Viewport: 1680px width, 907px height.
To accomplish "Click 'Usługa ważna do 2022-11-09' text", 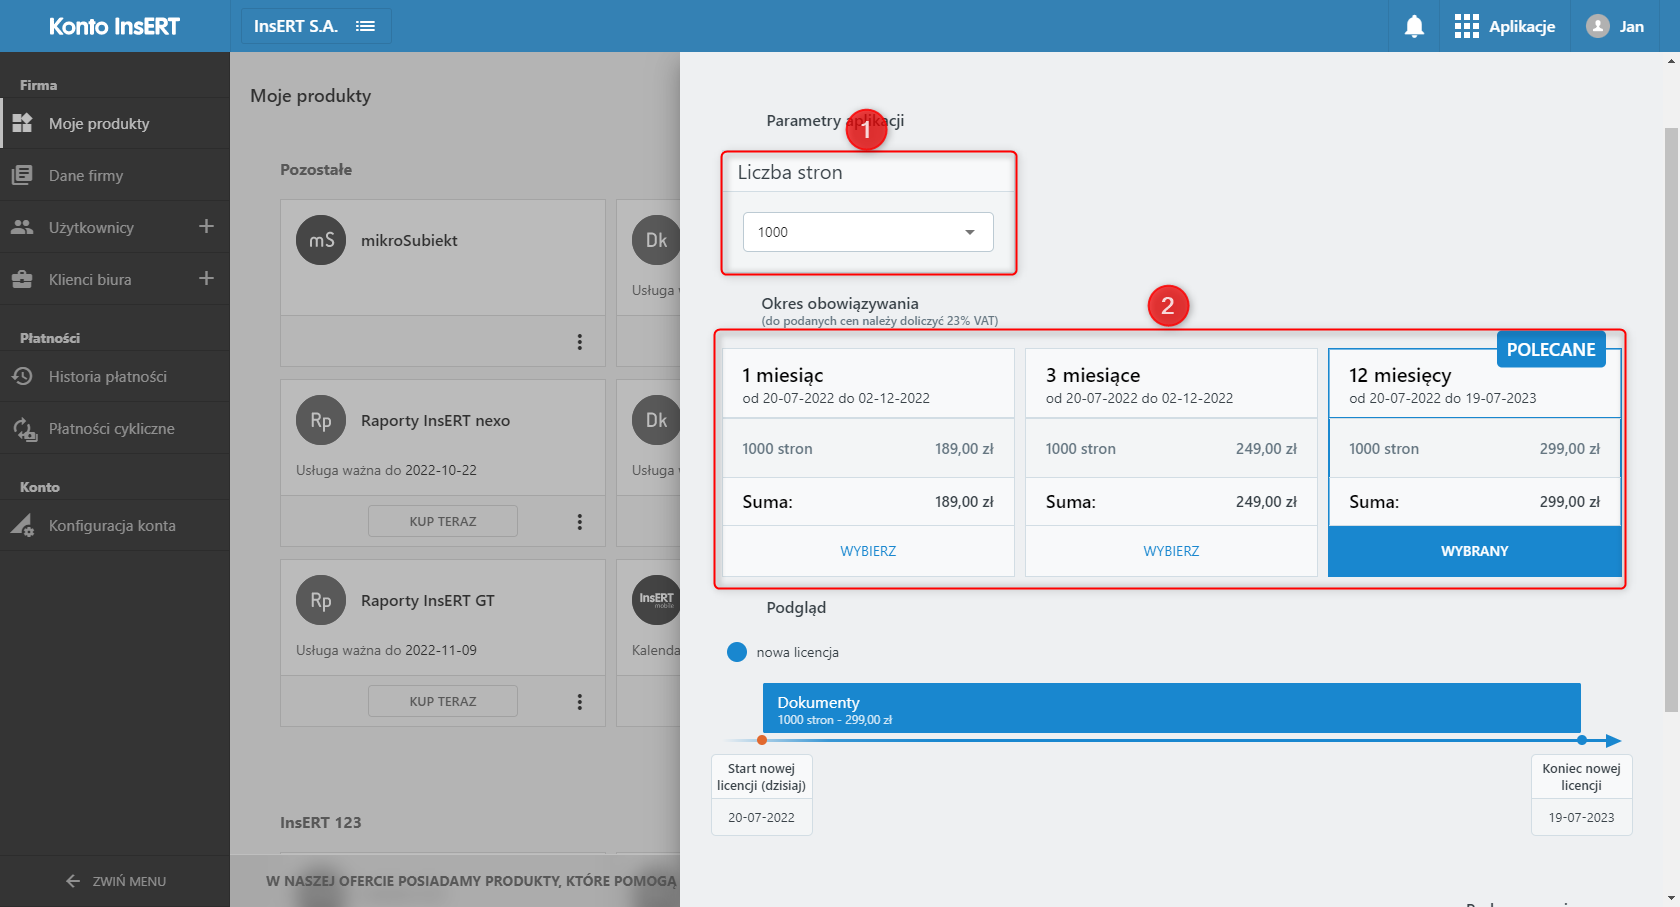I will click(x=386, y=650).
